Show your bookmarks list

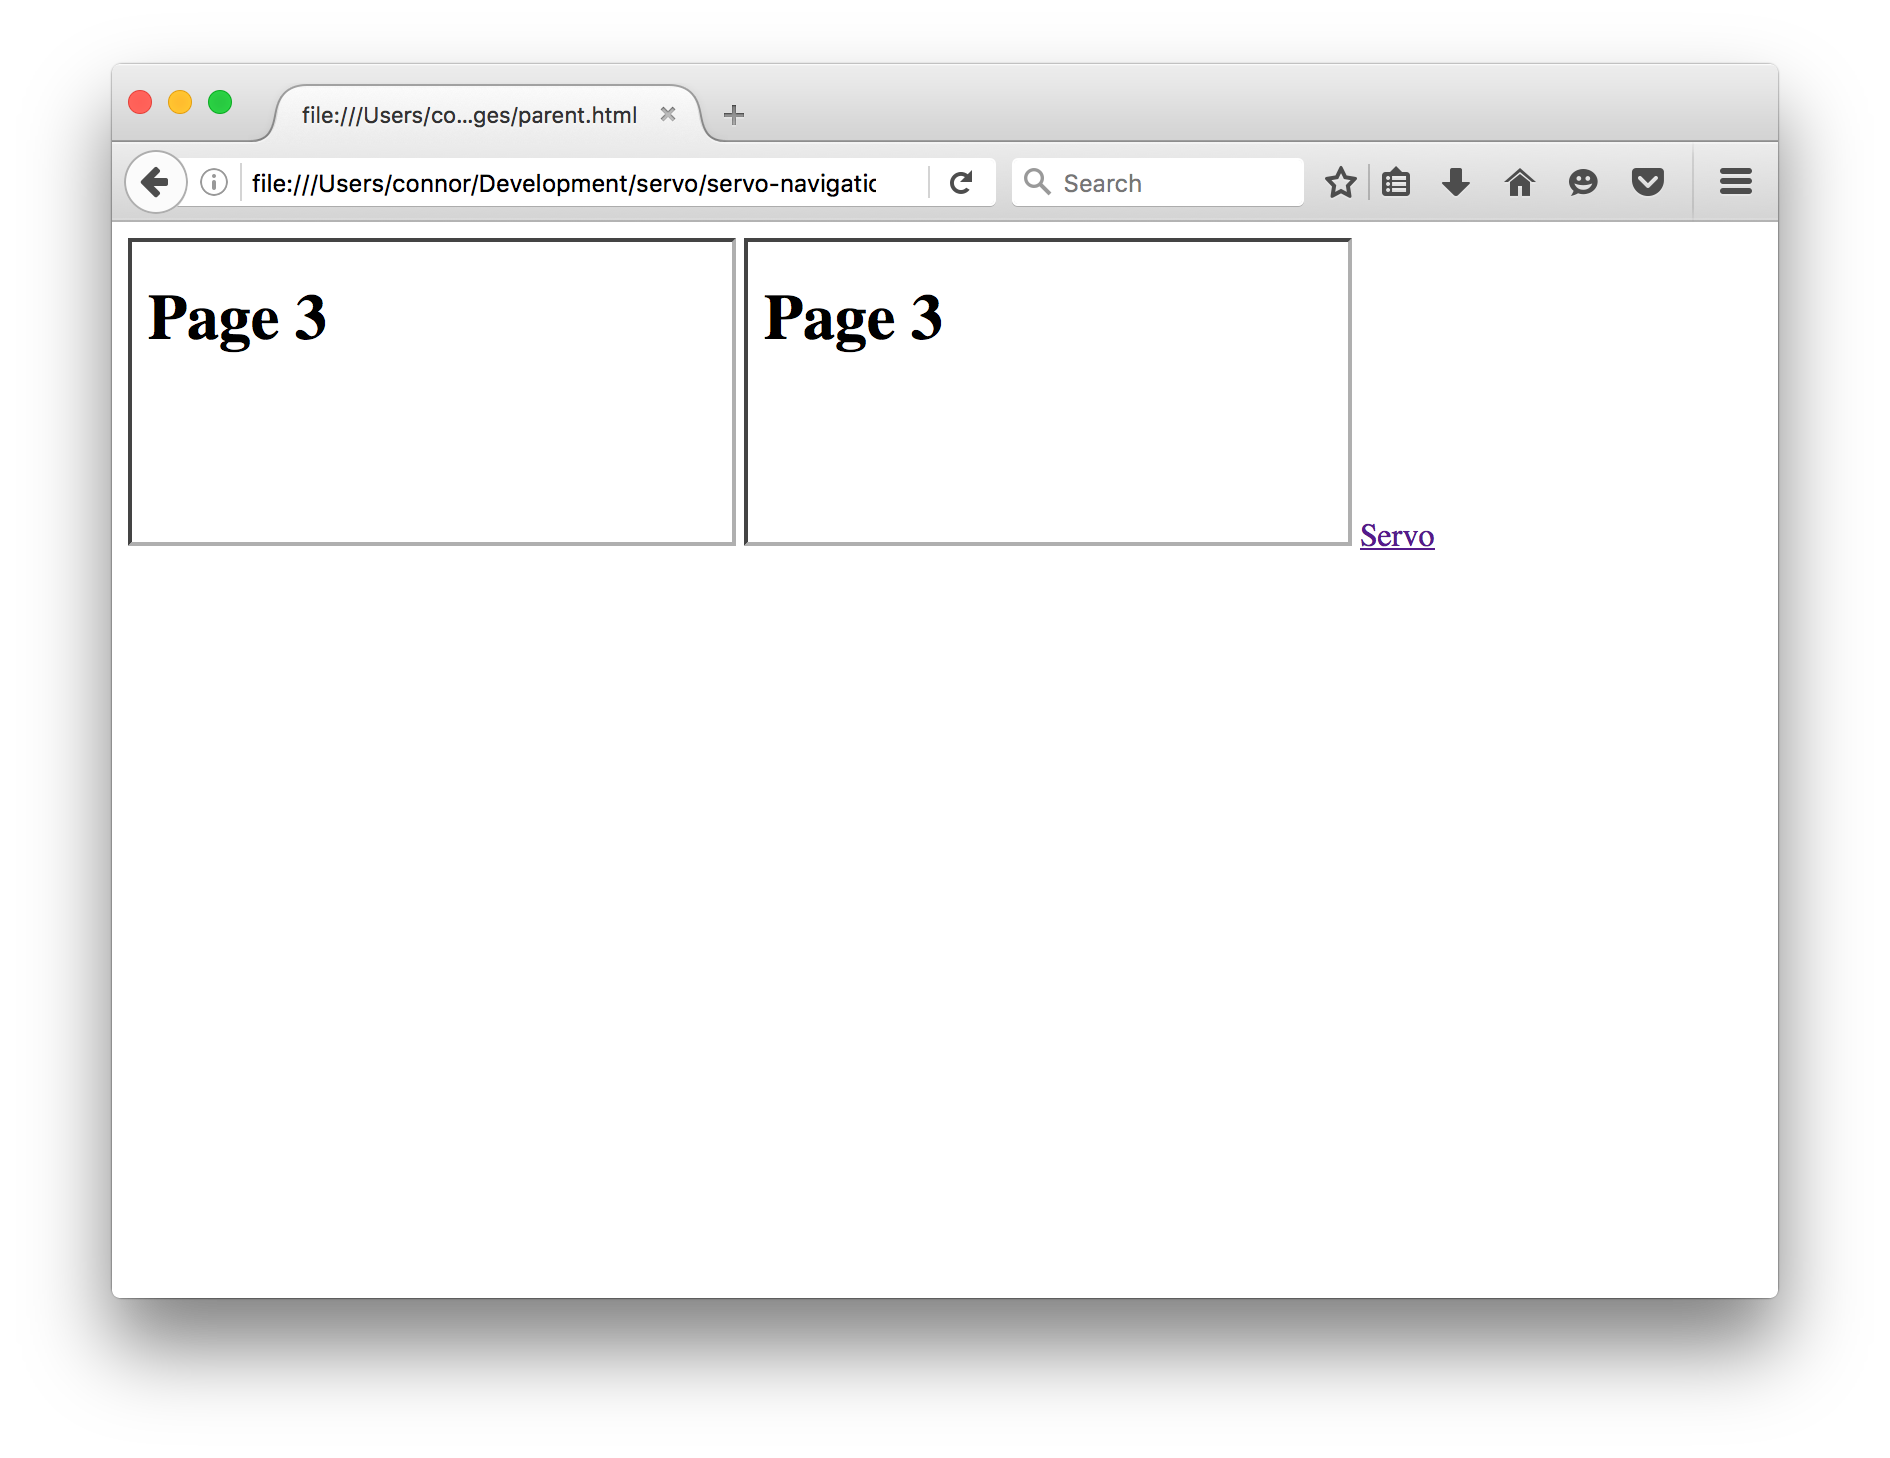(x=1396, y=183)
